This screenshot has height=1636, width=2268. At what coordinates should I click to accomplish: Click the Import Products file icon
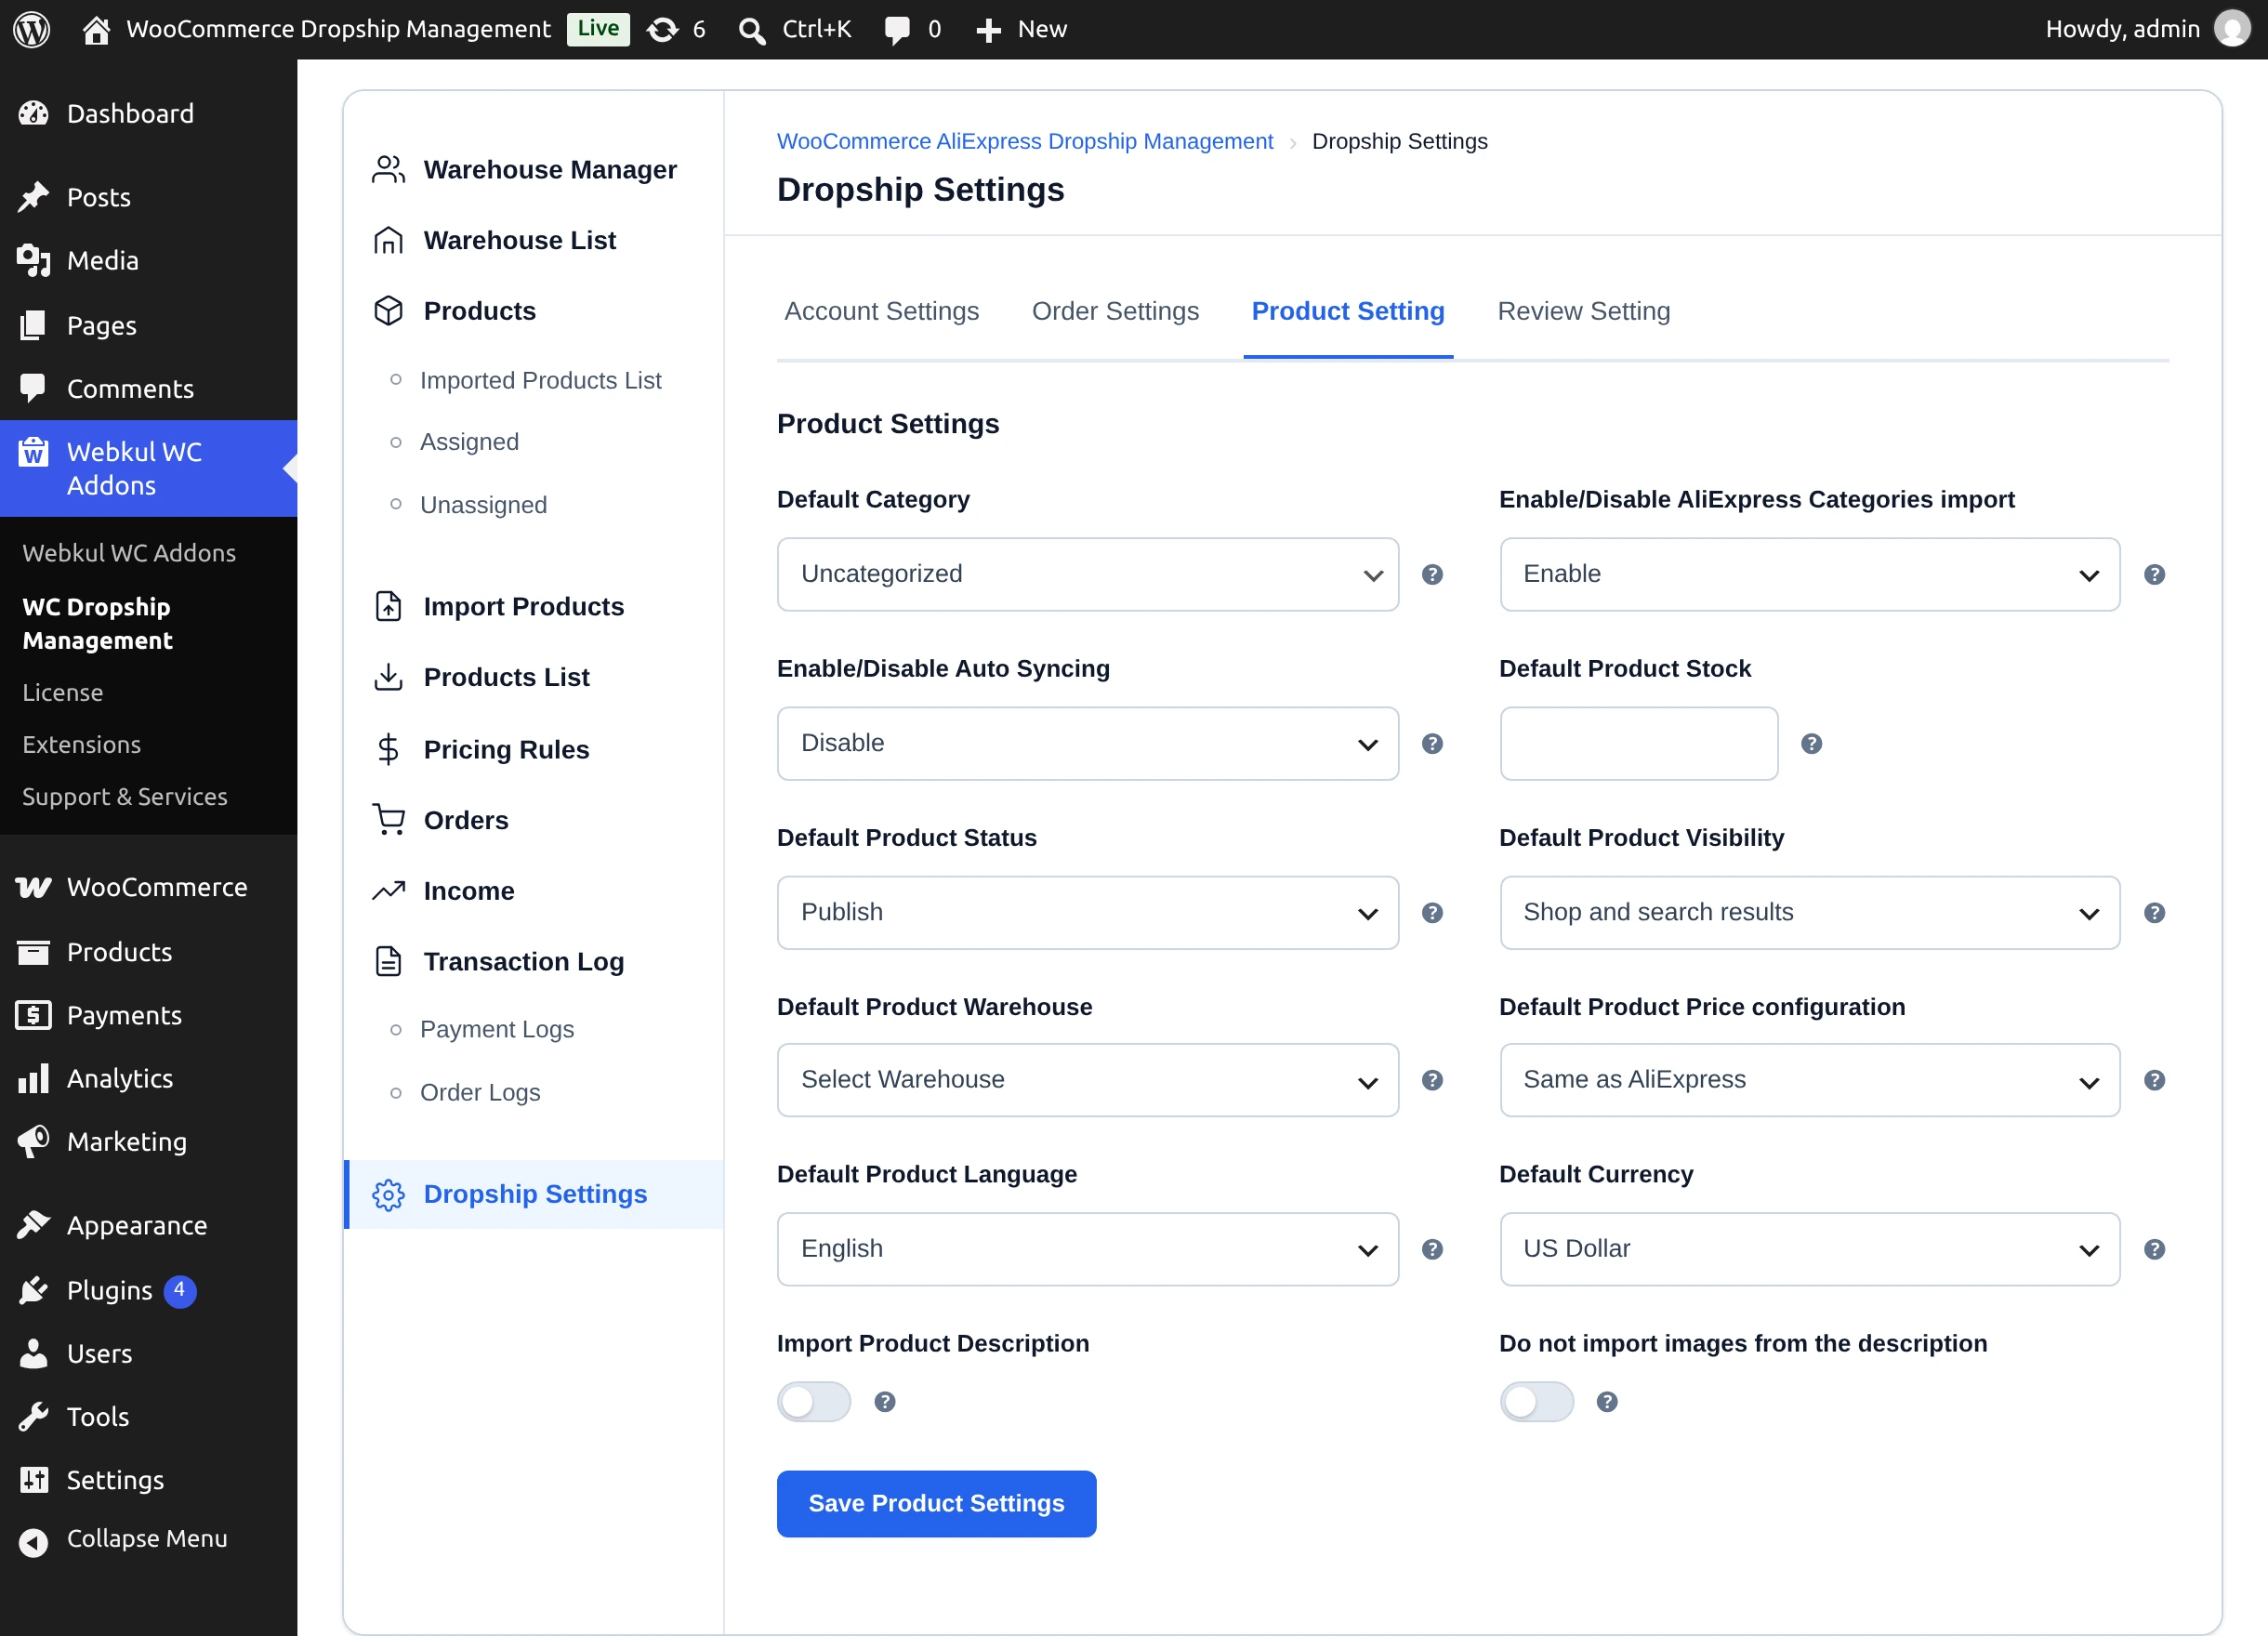tap(388, 606)
